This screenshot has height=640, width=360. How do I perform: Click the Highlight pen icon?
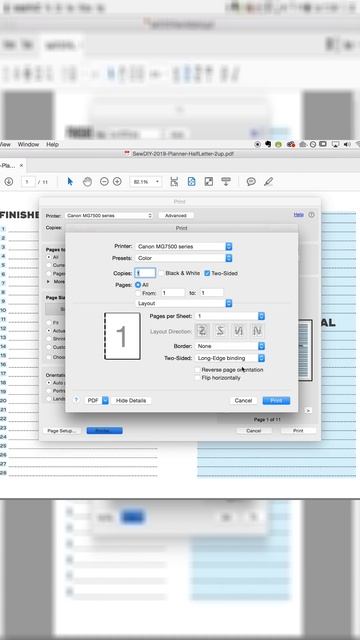268,182
